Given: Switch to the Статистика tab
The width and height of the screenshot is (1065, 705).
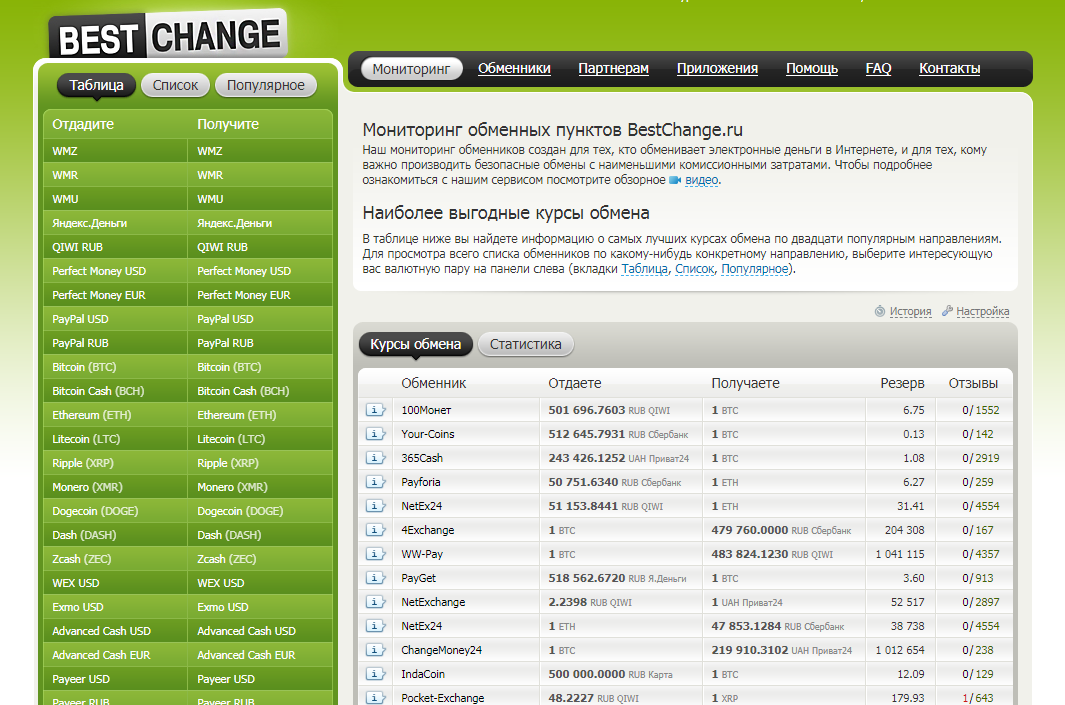Looking at the screenshot, I should pyautogui.click(x=526, y=344).
